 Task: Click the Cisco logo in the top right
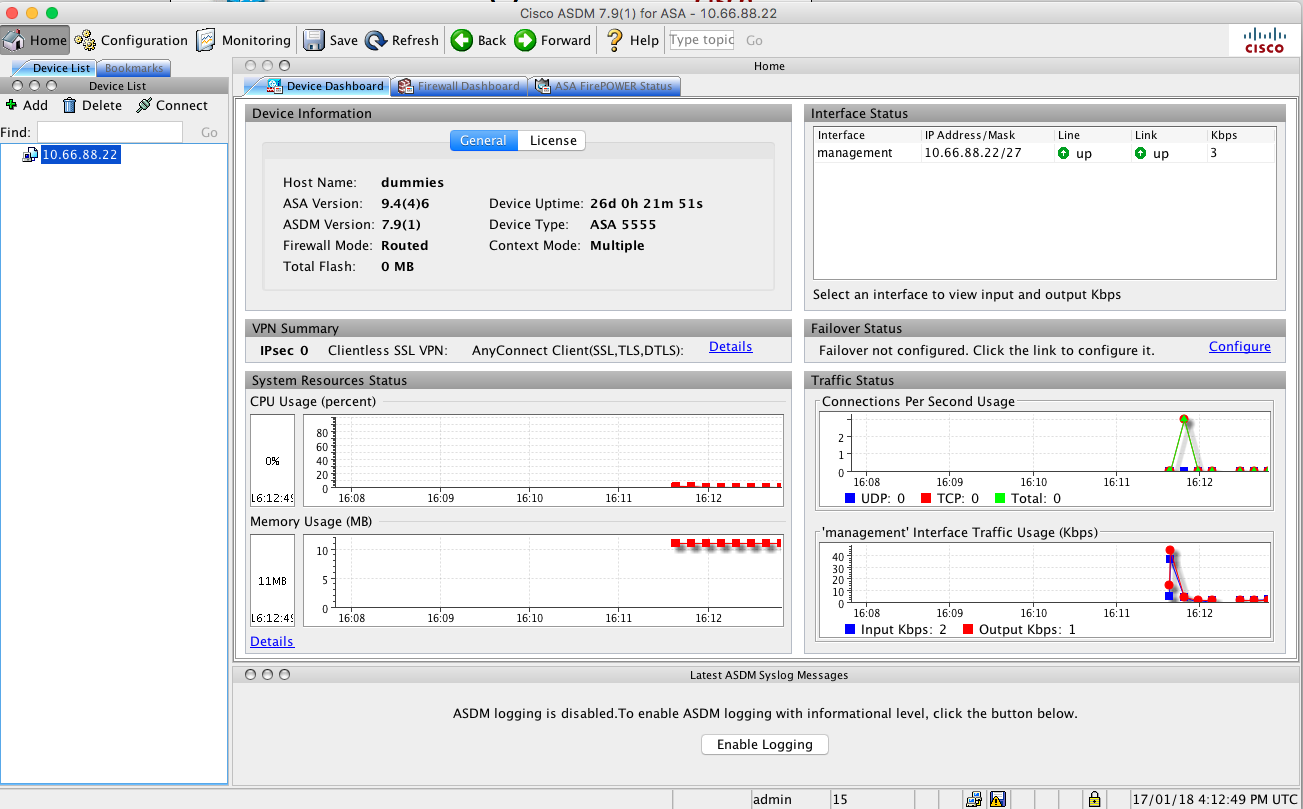(x=1264, y=40)
